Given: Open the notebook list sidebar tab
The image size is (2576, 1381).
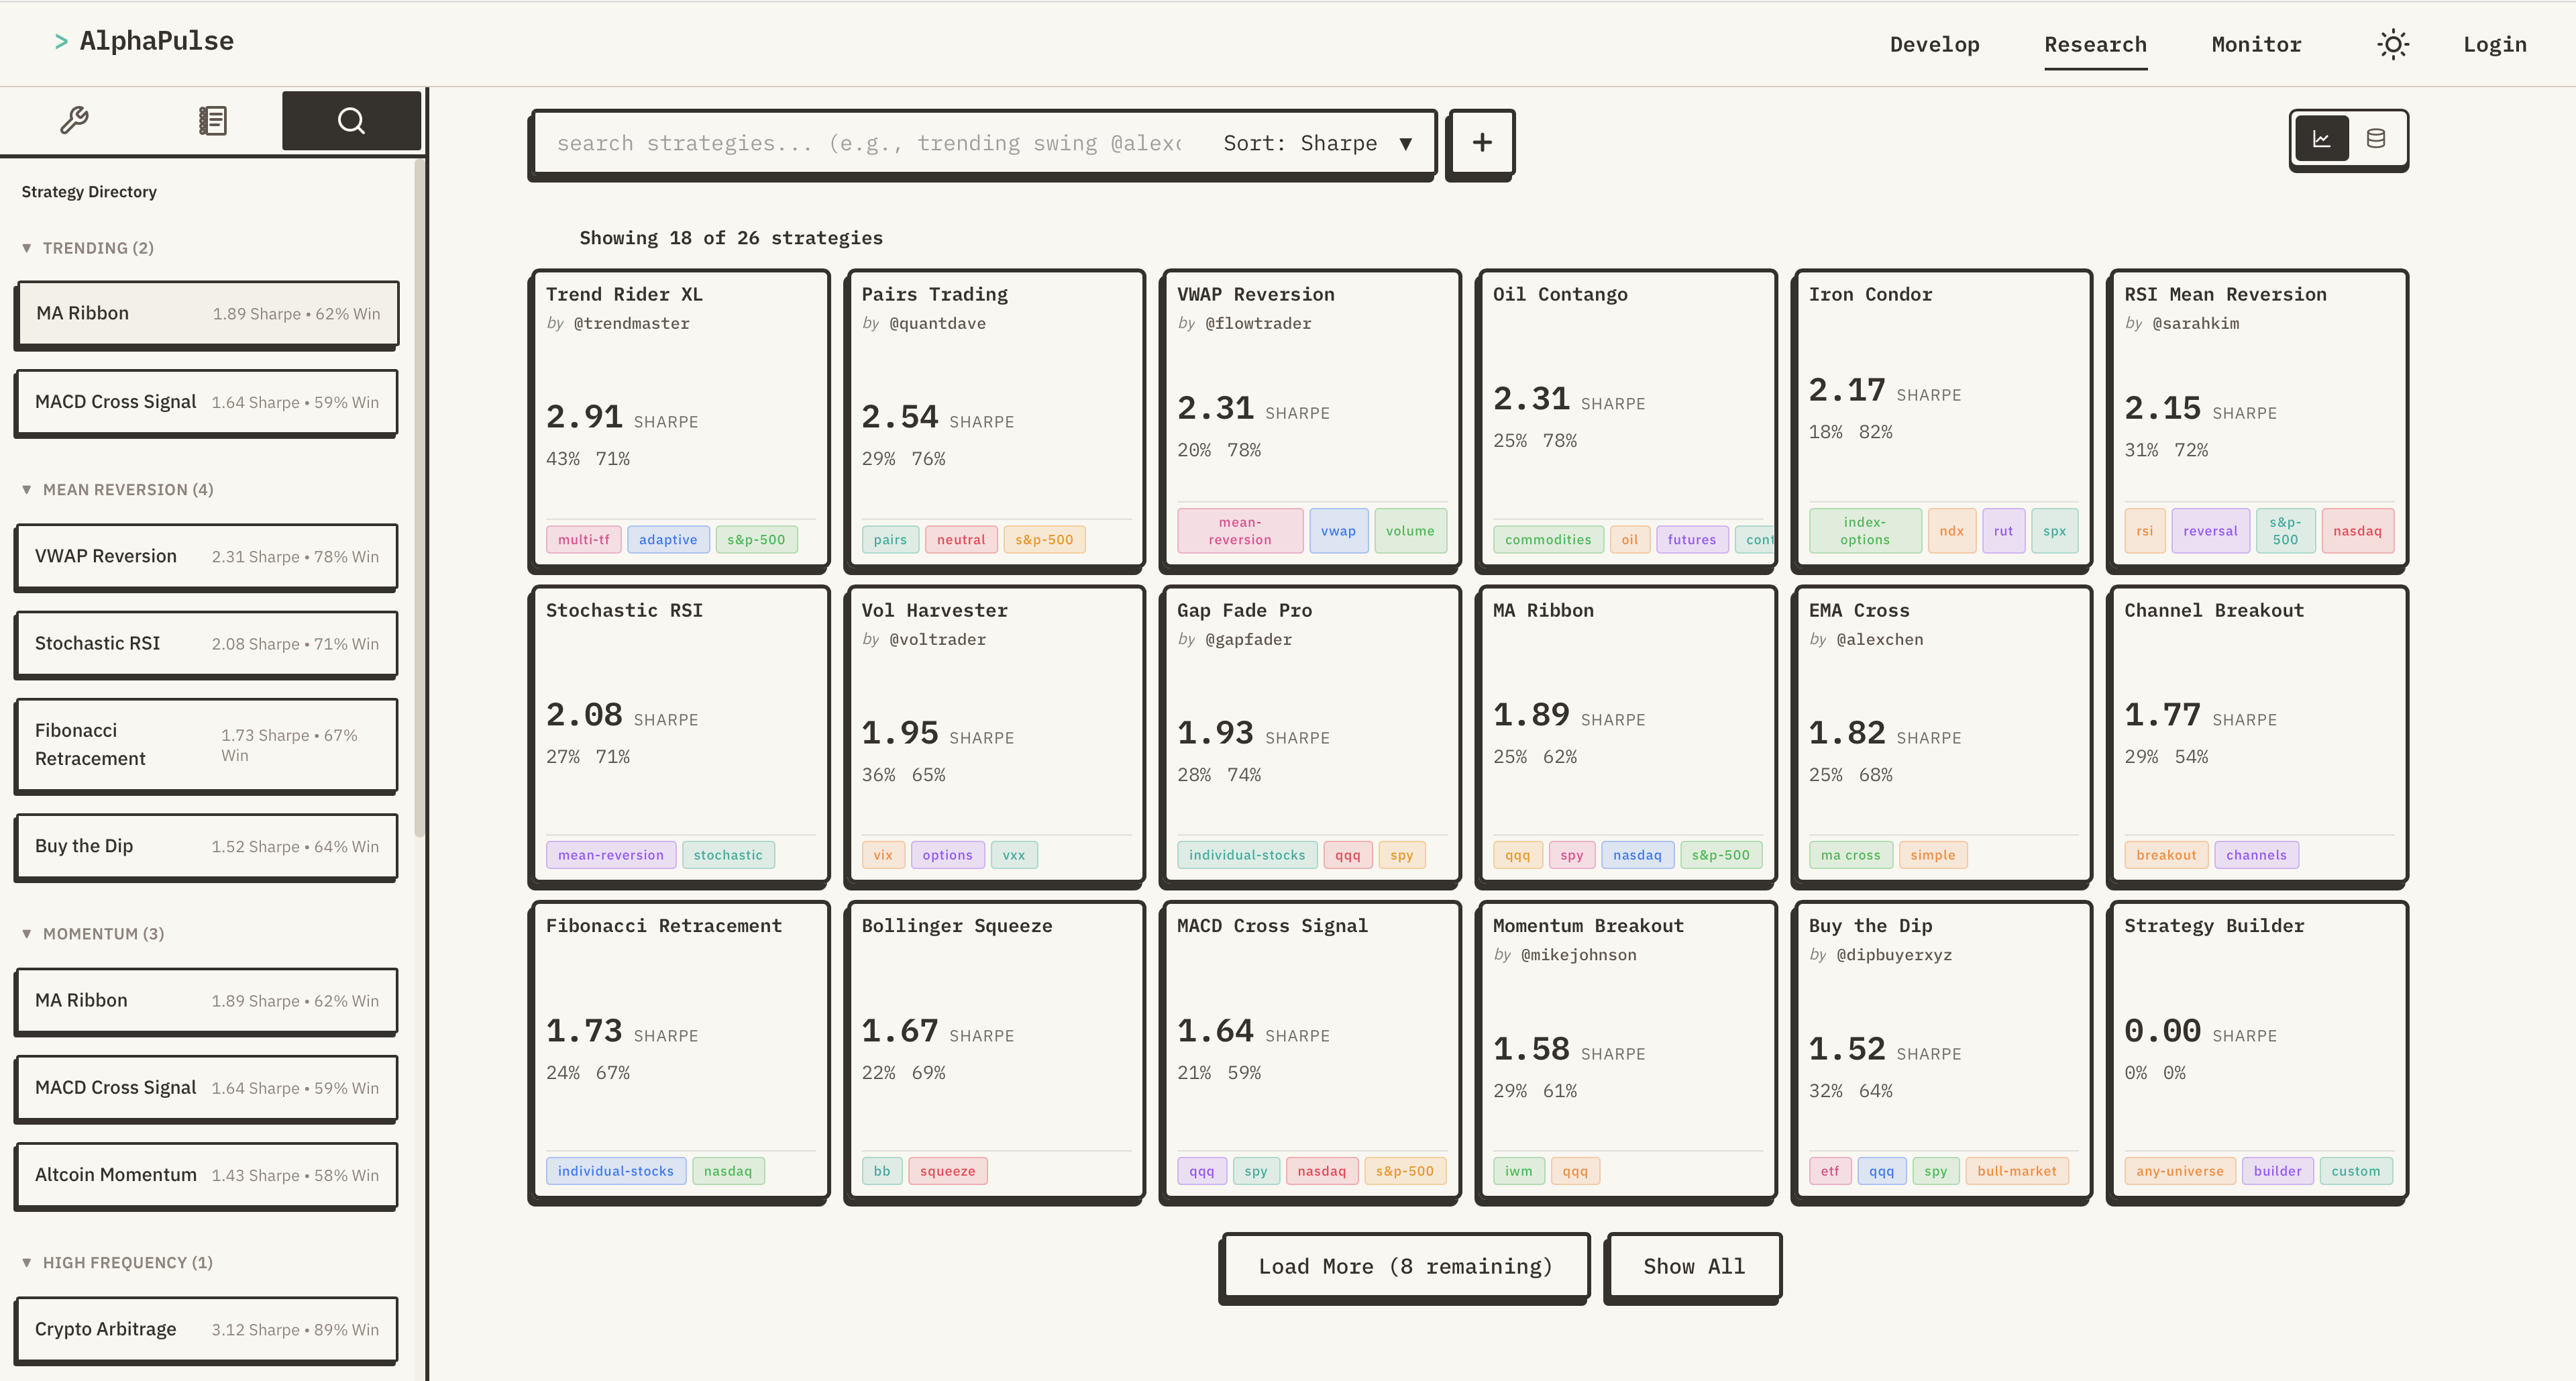Looking at the screenshot, I should [x=212, y=121].
